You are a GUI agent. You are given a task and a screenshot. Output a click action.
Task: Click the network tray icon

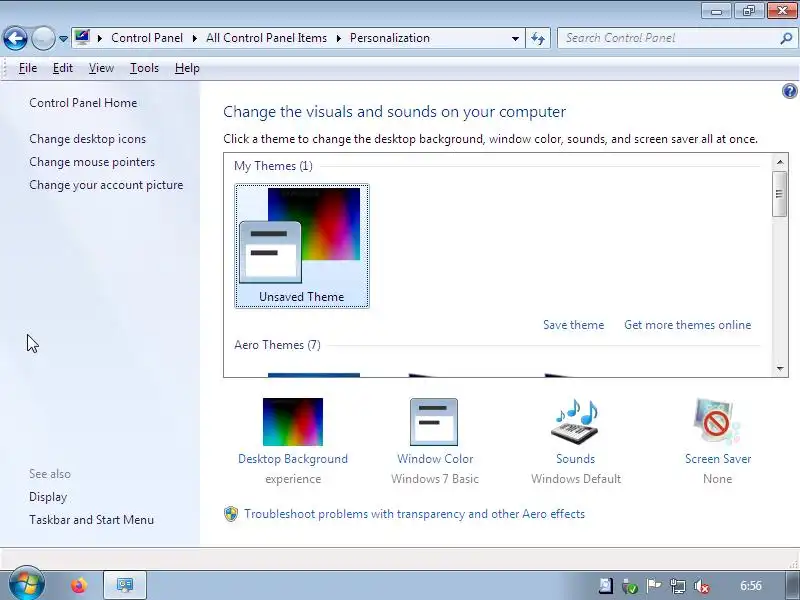point(678,586)
